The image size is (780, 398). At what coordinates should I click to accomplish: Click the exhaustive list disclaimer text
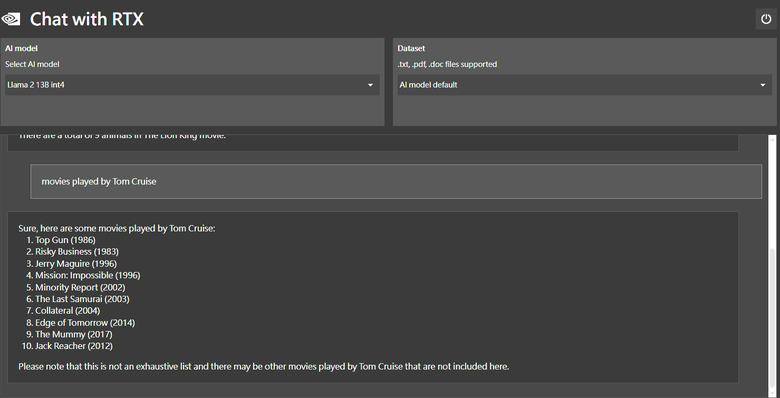(264, 367)
